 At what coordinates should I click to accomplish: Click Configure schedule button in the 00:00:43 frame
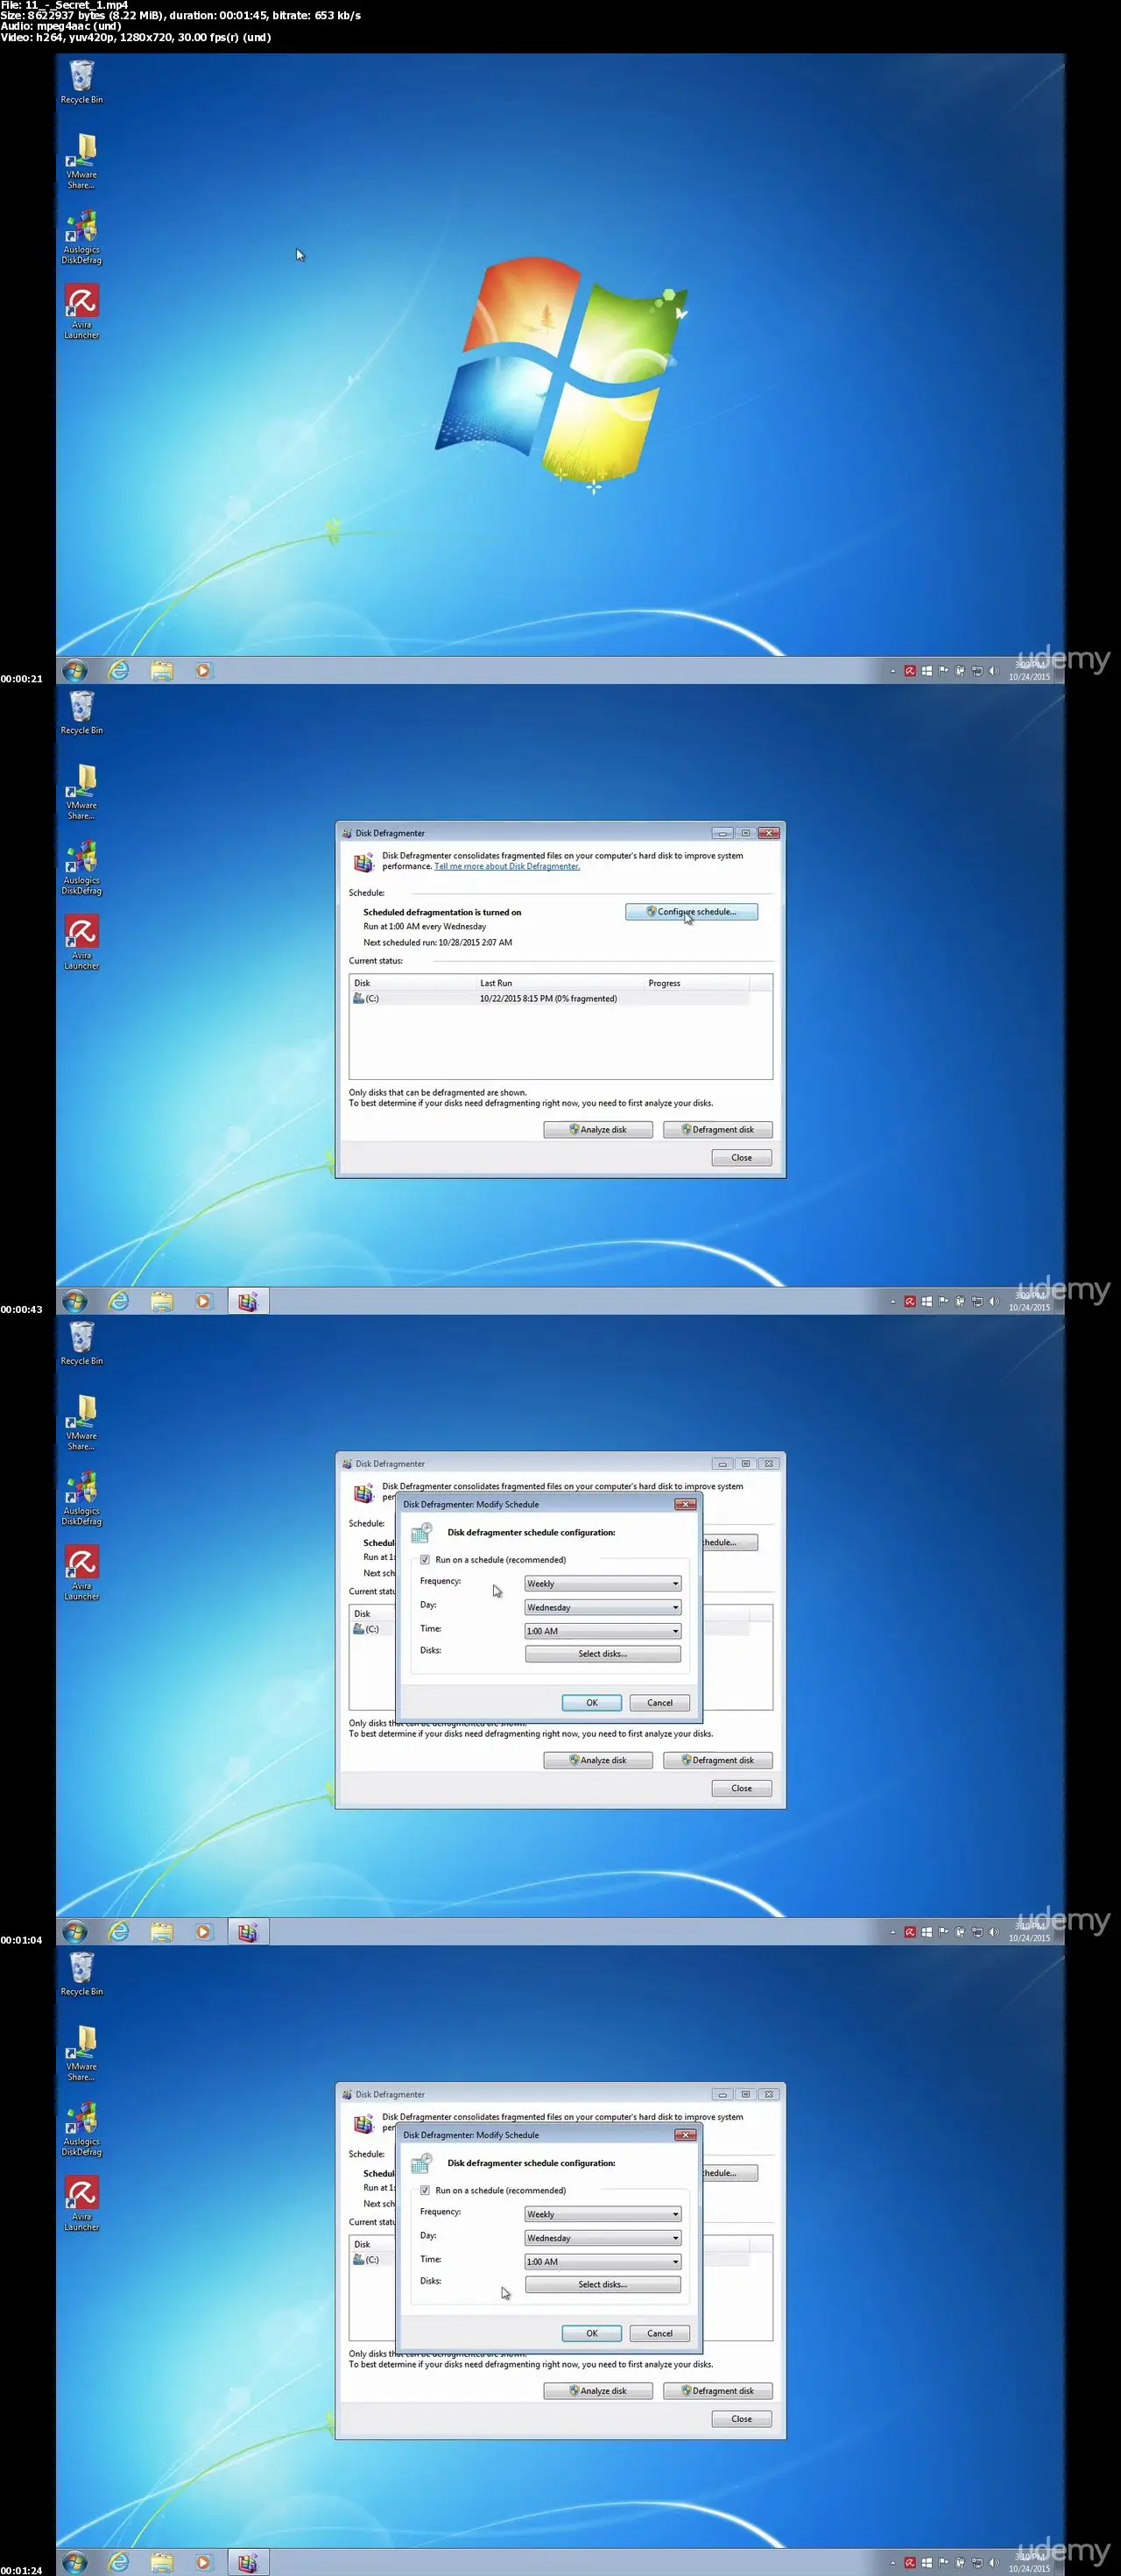[x=691, y=912]
